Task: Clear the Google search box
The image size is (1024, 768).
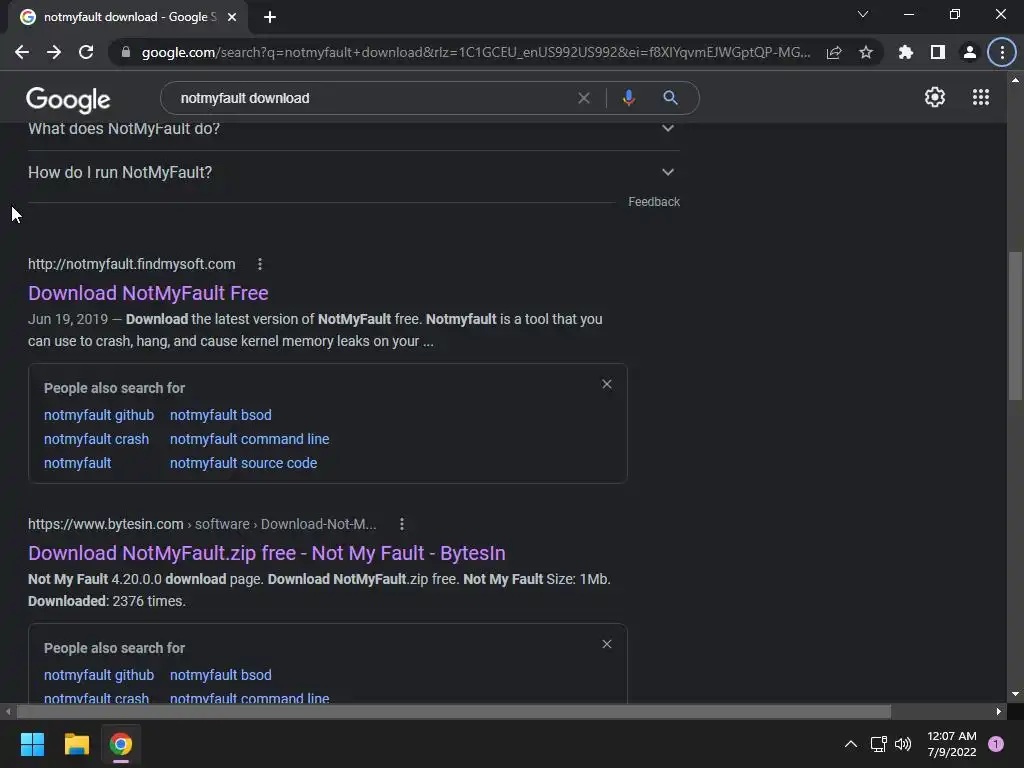Action: [584, 98]
